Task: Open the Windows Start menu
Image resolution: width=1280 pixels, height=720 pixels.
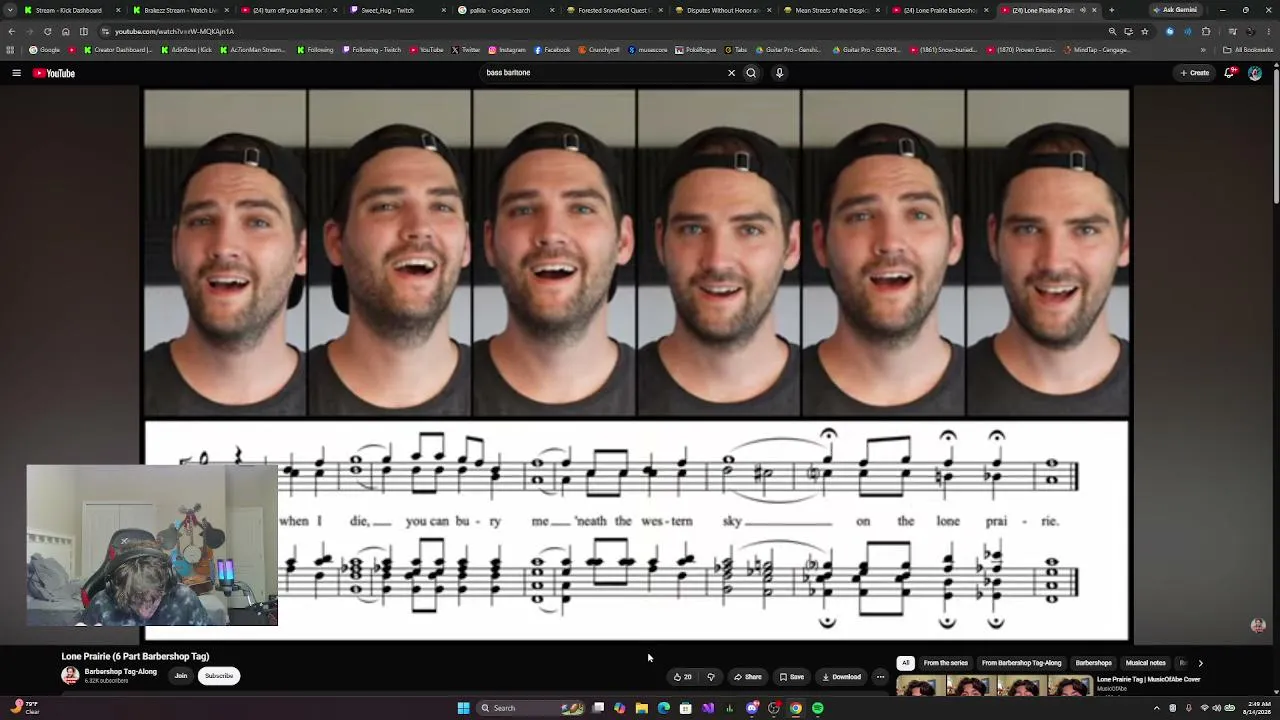Action: point(463,708)
